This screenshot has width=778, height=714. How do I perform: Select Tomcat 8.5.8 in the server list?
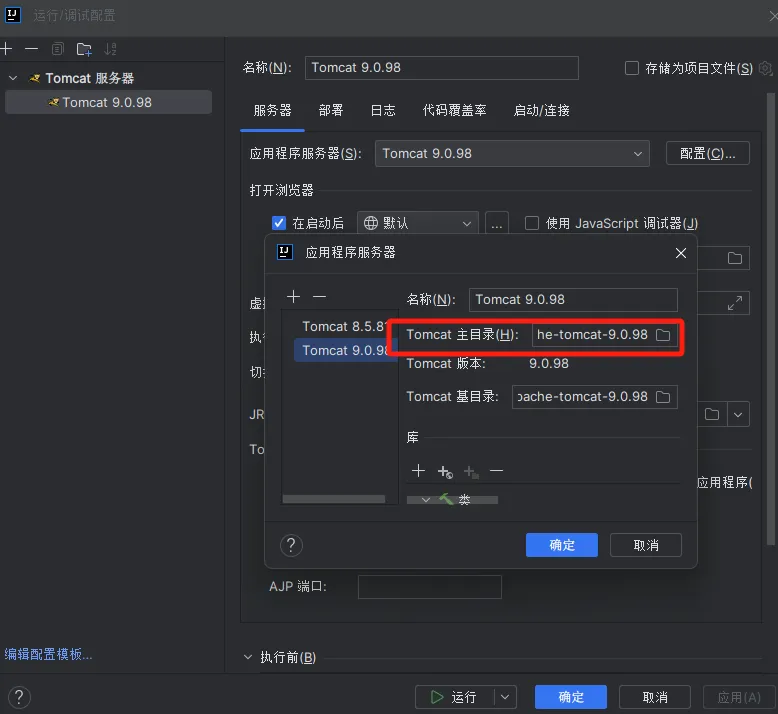344,326
